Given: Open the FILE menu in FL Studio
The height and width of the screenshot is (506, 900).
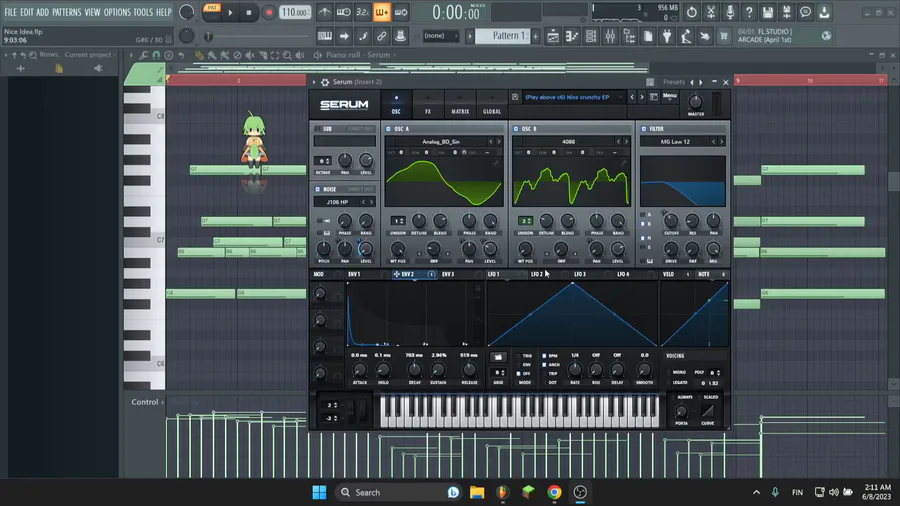Looking at the screenshot, I should tap(10, 12).
